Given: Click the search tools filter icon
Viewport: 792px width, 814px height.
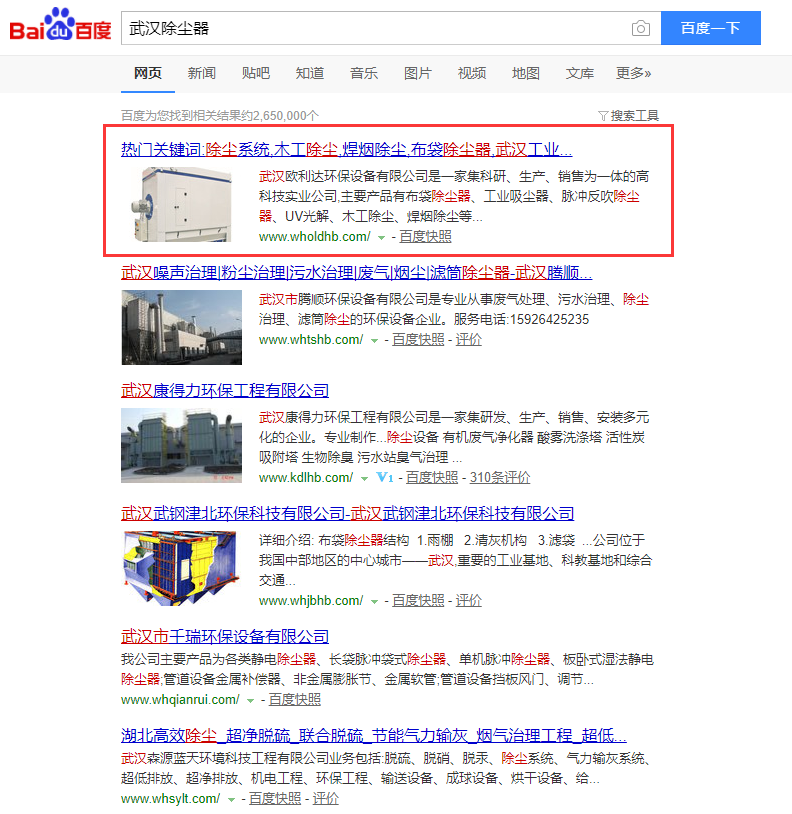Looking at the screenshot, I should (603, 115).
